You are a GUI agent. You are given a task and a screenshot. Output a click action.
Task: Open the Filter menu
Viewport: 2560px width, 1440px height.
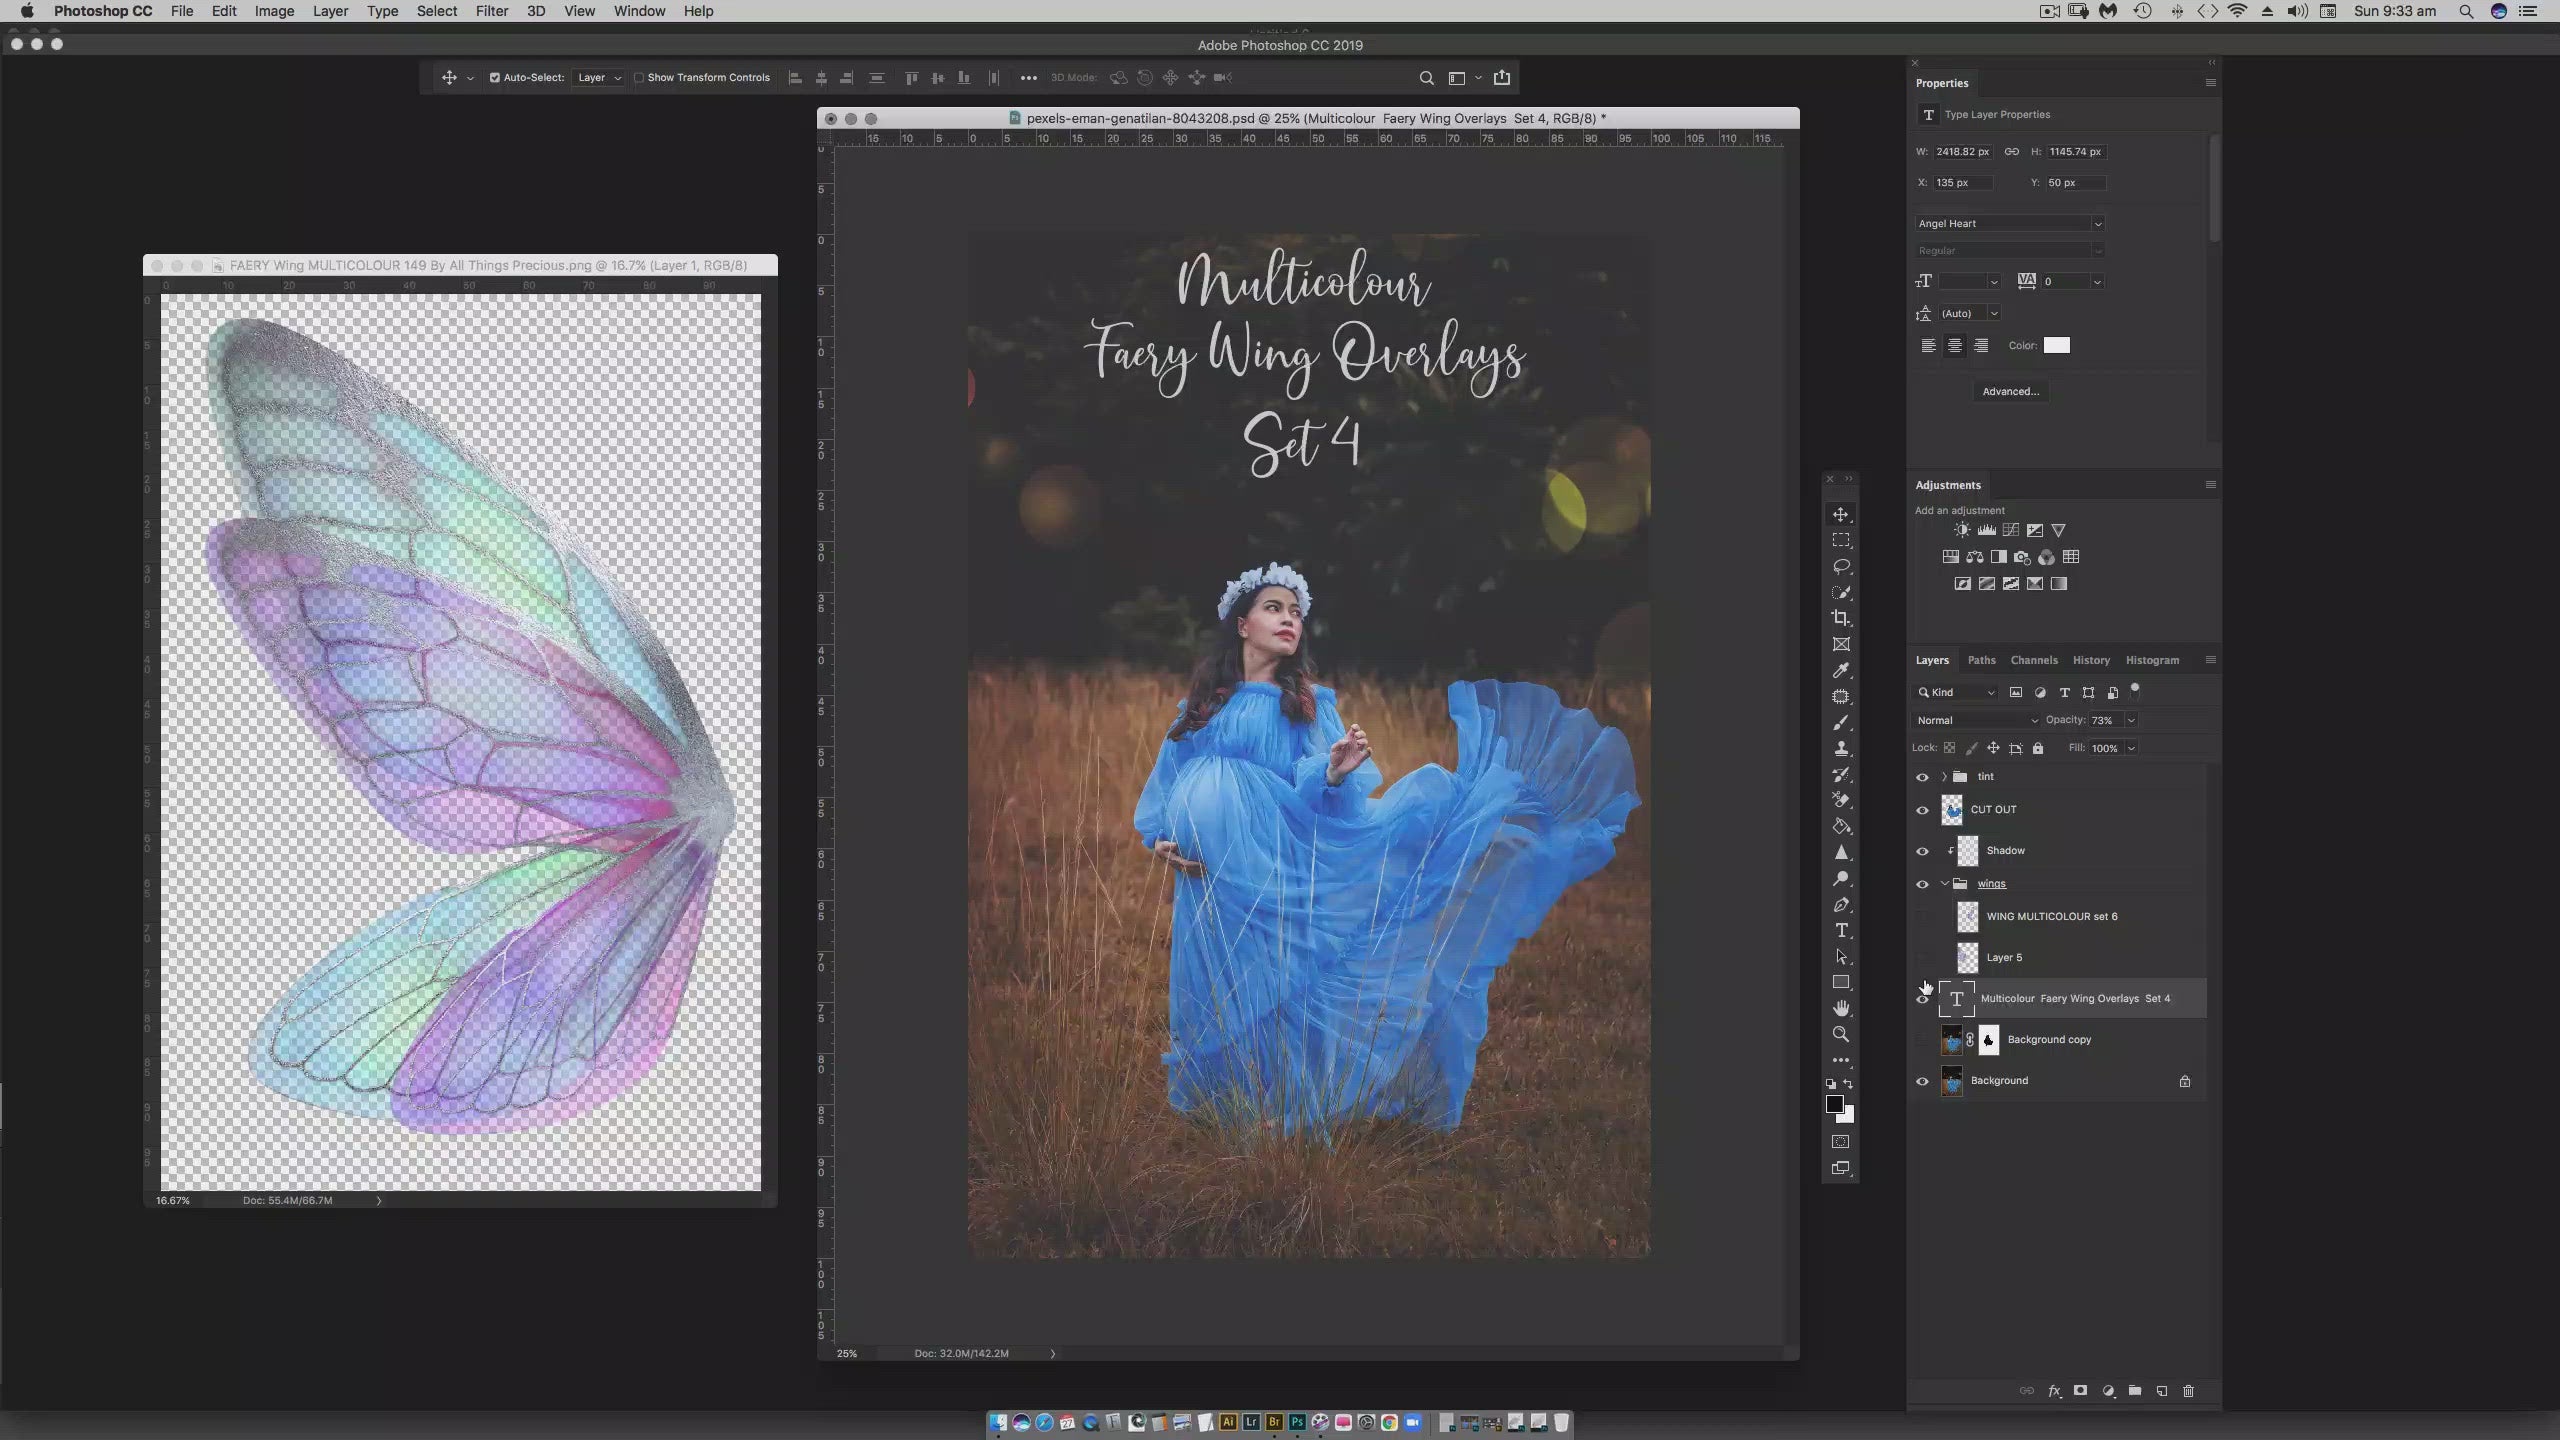pyautogui.click(x=491, y=11)
